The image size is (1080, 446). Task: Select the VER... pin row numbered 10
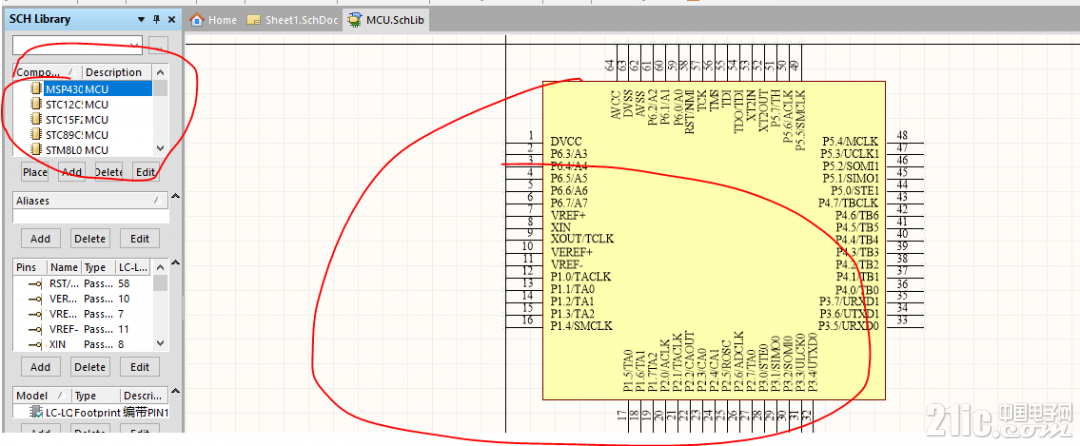point(83,299)
